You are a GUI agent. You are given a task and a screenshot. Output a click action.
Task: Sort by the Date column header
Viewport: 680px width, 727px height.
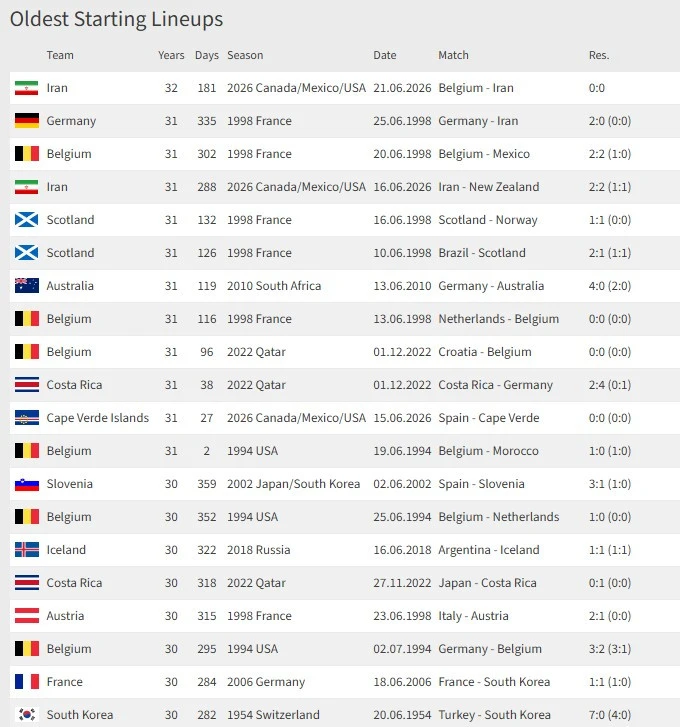point(385,55)
